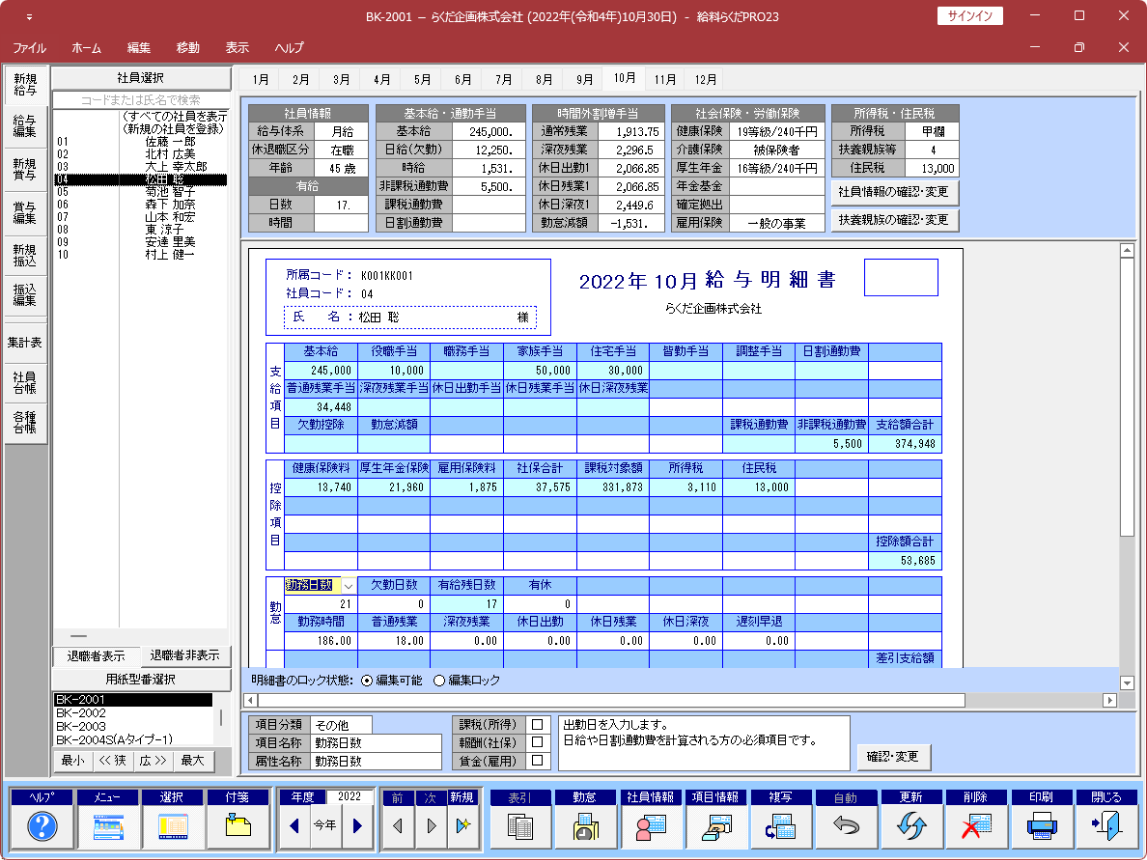Viewport: 1147px width, 860px height.
Task: Click the employee search input field
Action: point(140,100)
